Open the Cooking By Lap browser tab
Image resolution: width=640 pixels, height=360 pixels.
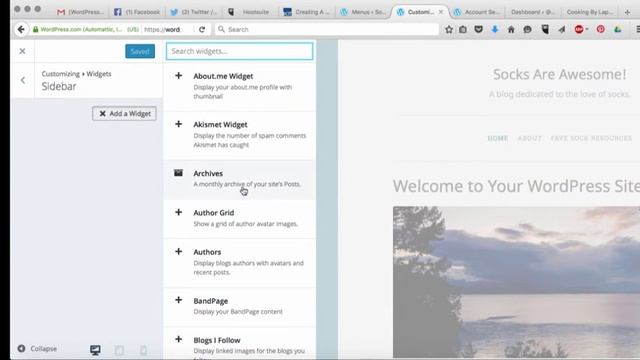click(589, 12)
